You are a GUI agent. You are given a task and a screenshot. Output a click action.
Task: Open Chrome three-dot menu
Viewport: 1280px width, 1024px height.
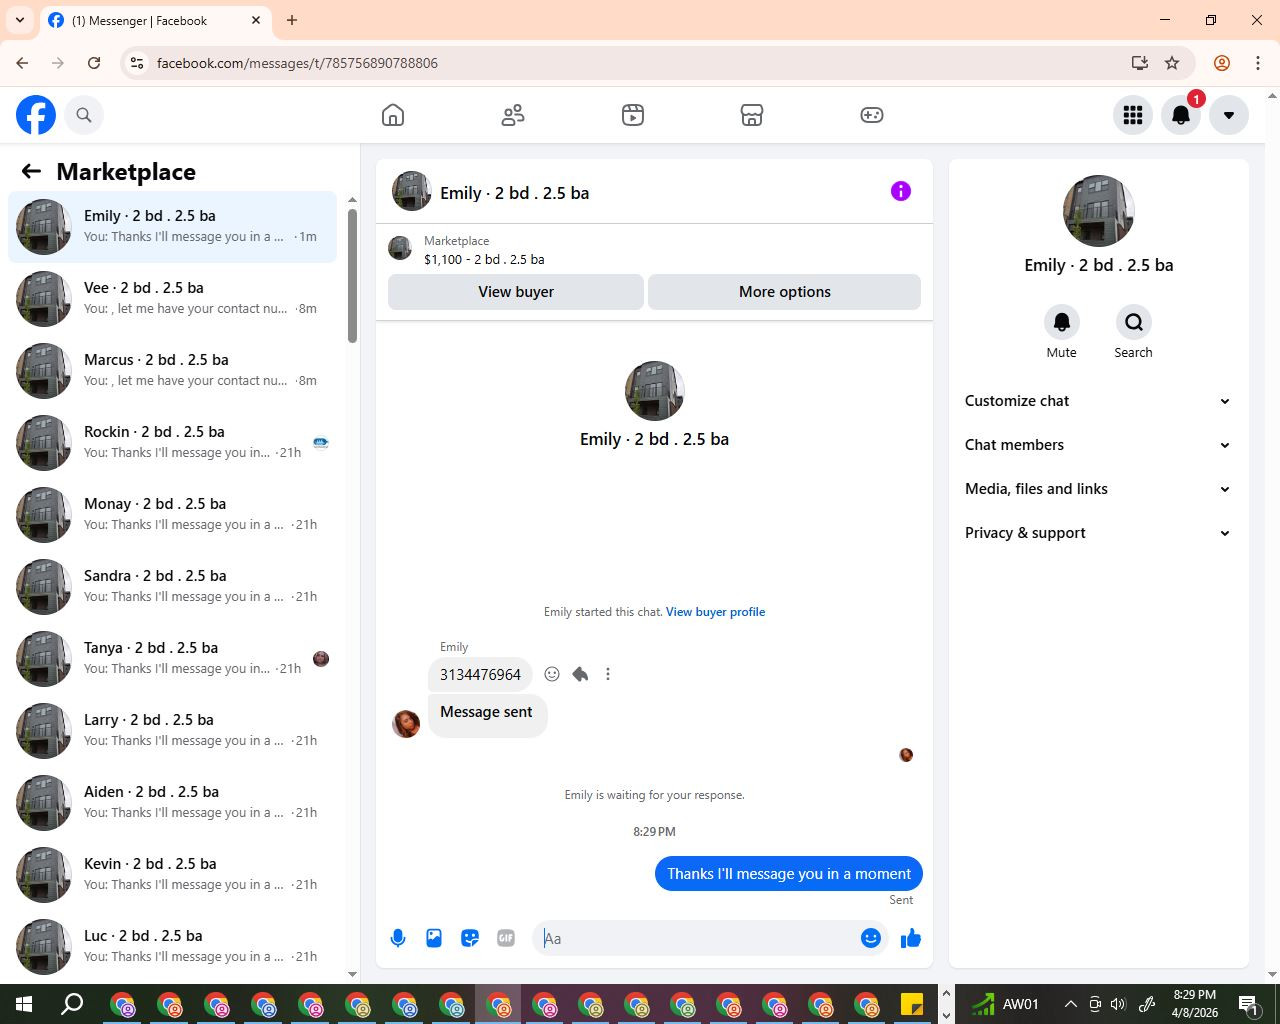click(x=1258, y=63)
